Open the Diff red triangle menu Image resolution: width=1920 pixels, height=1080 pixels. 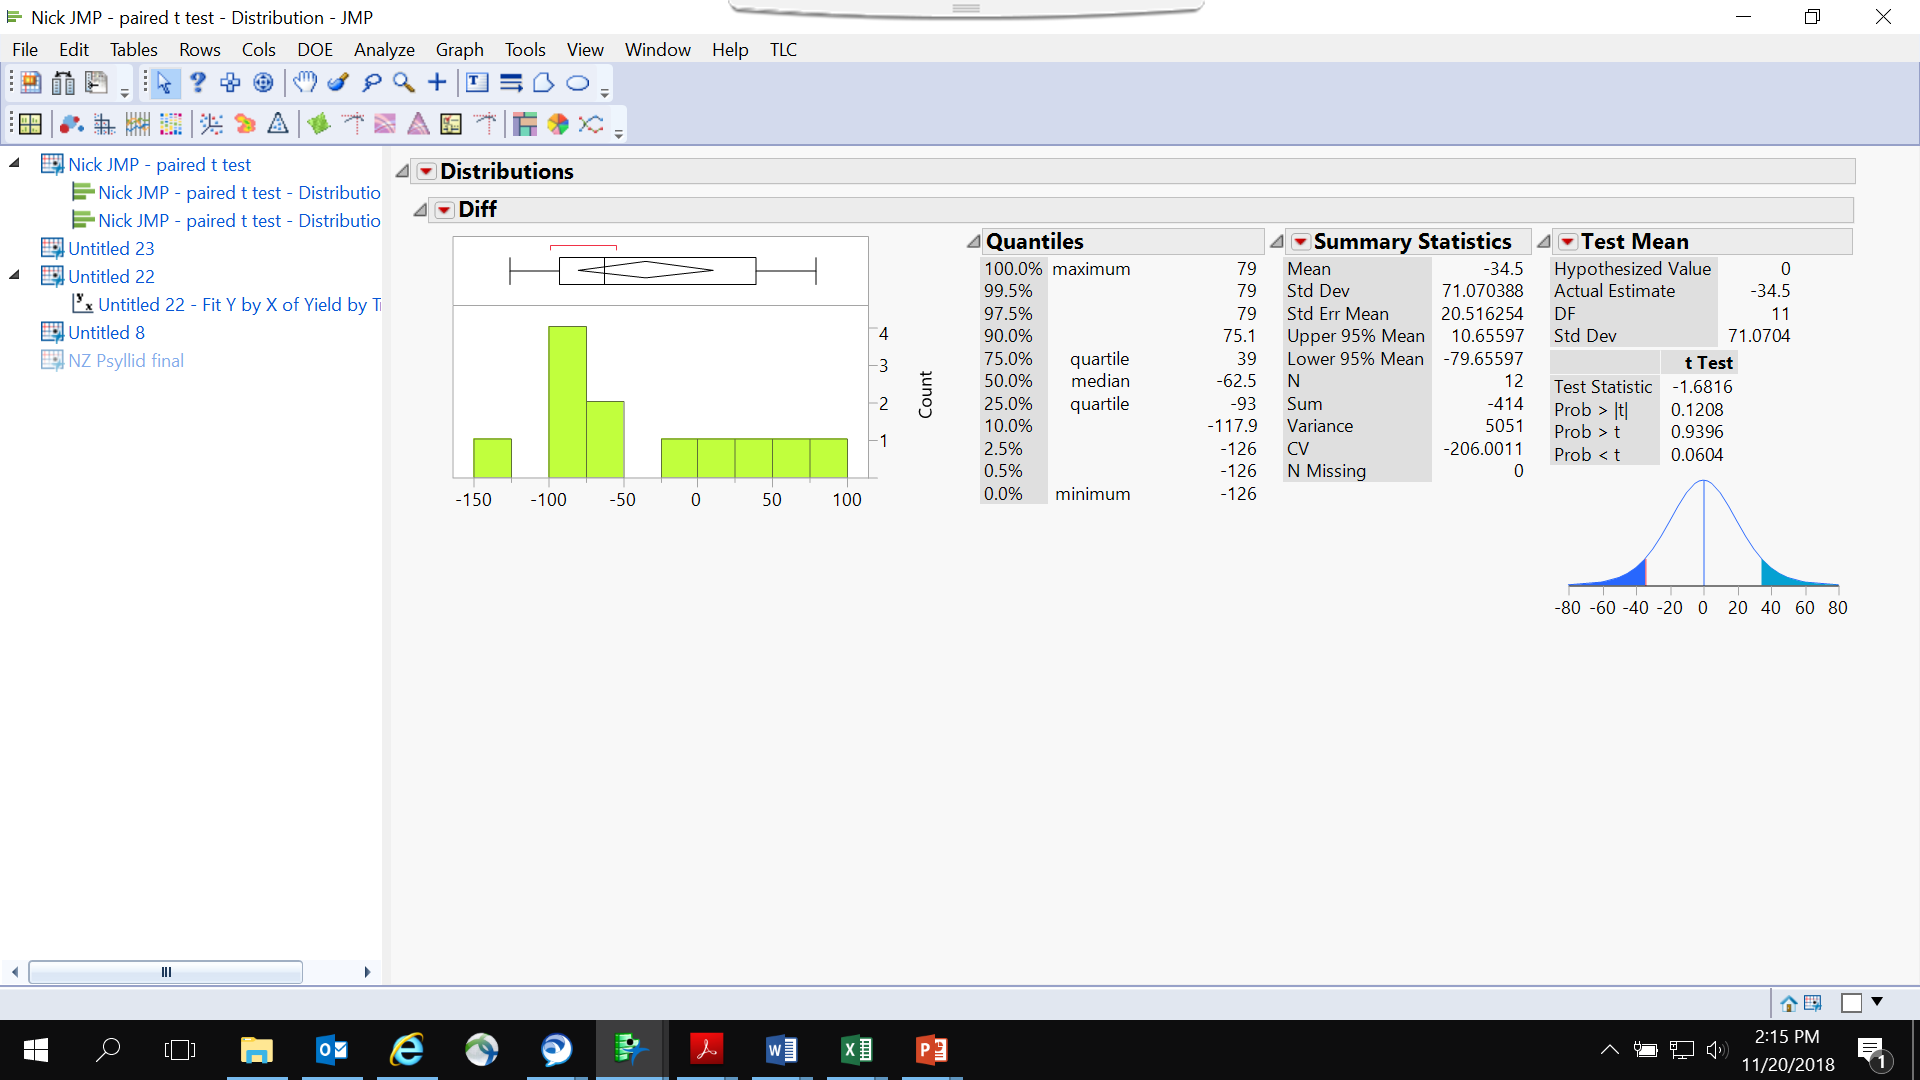tap(444, 210)
